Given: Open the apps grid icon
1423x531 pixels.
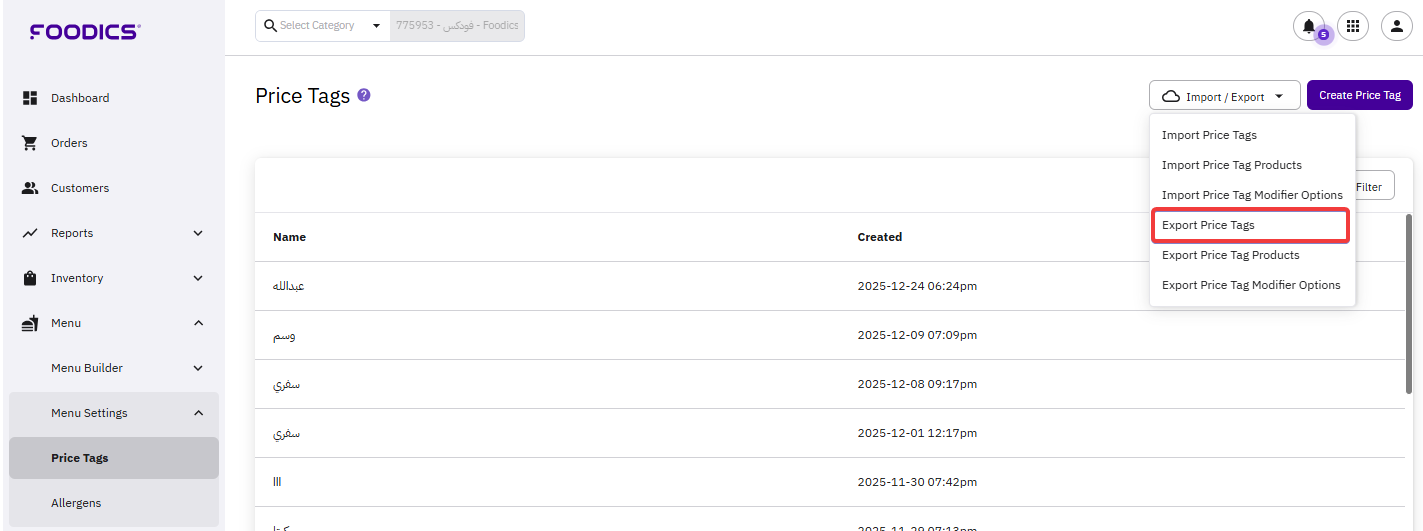Looking at the screenshot, I should click(x=1353, y=26).
